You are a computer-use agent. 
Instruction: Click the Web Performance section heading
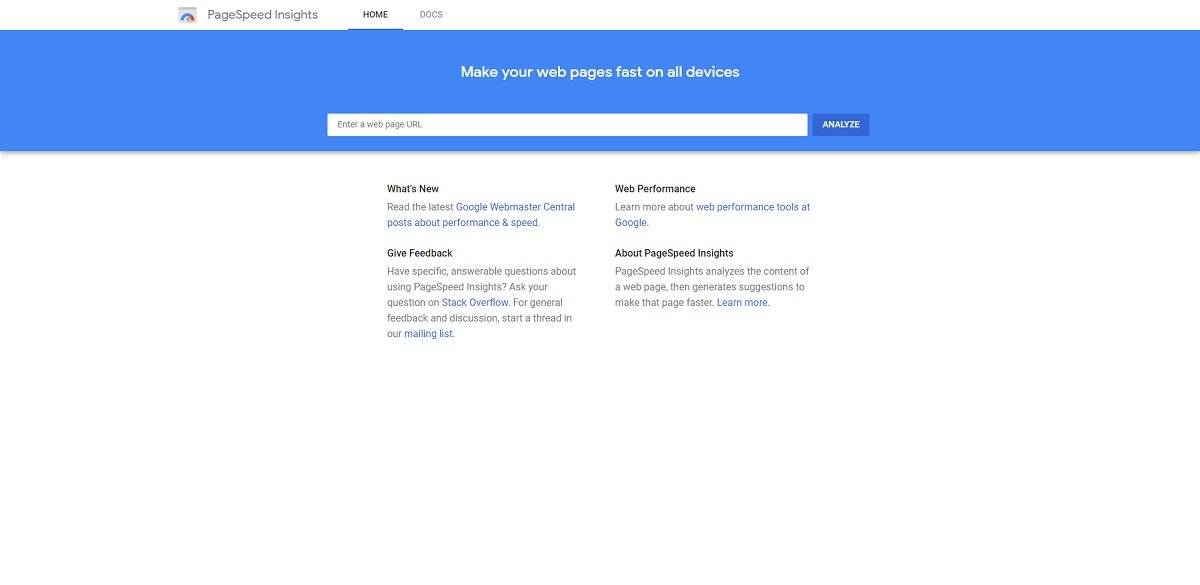coord(655,188)
